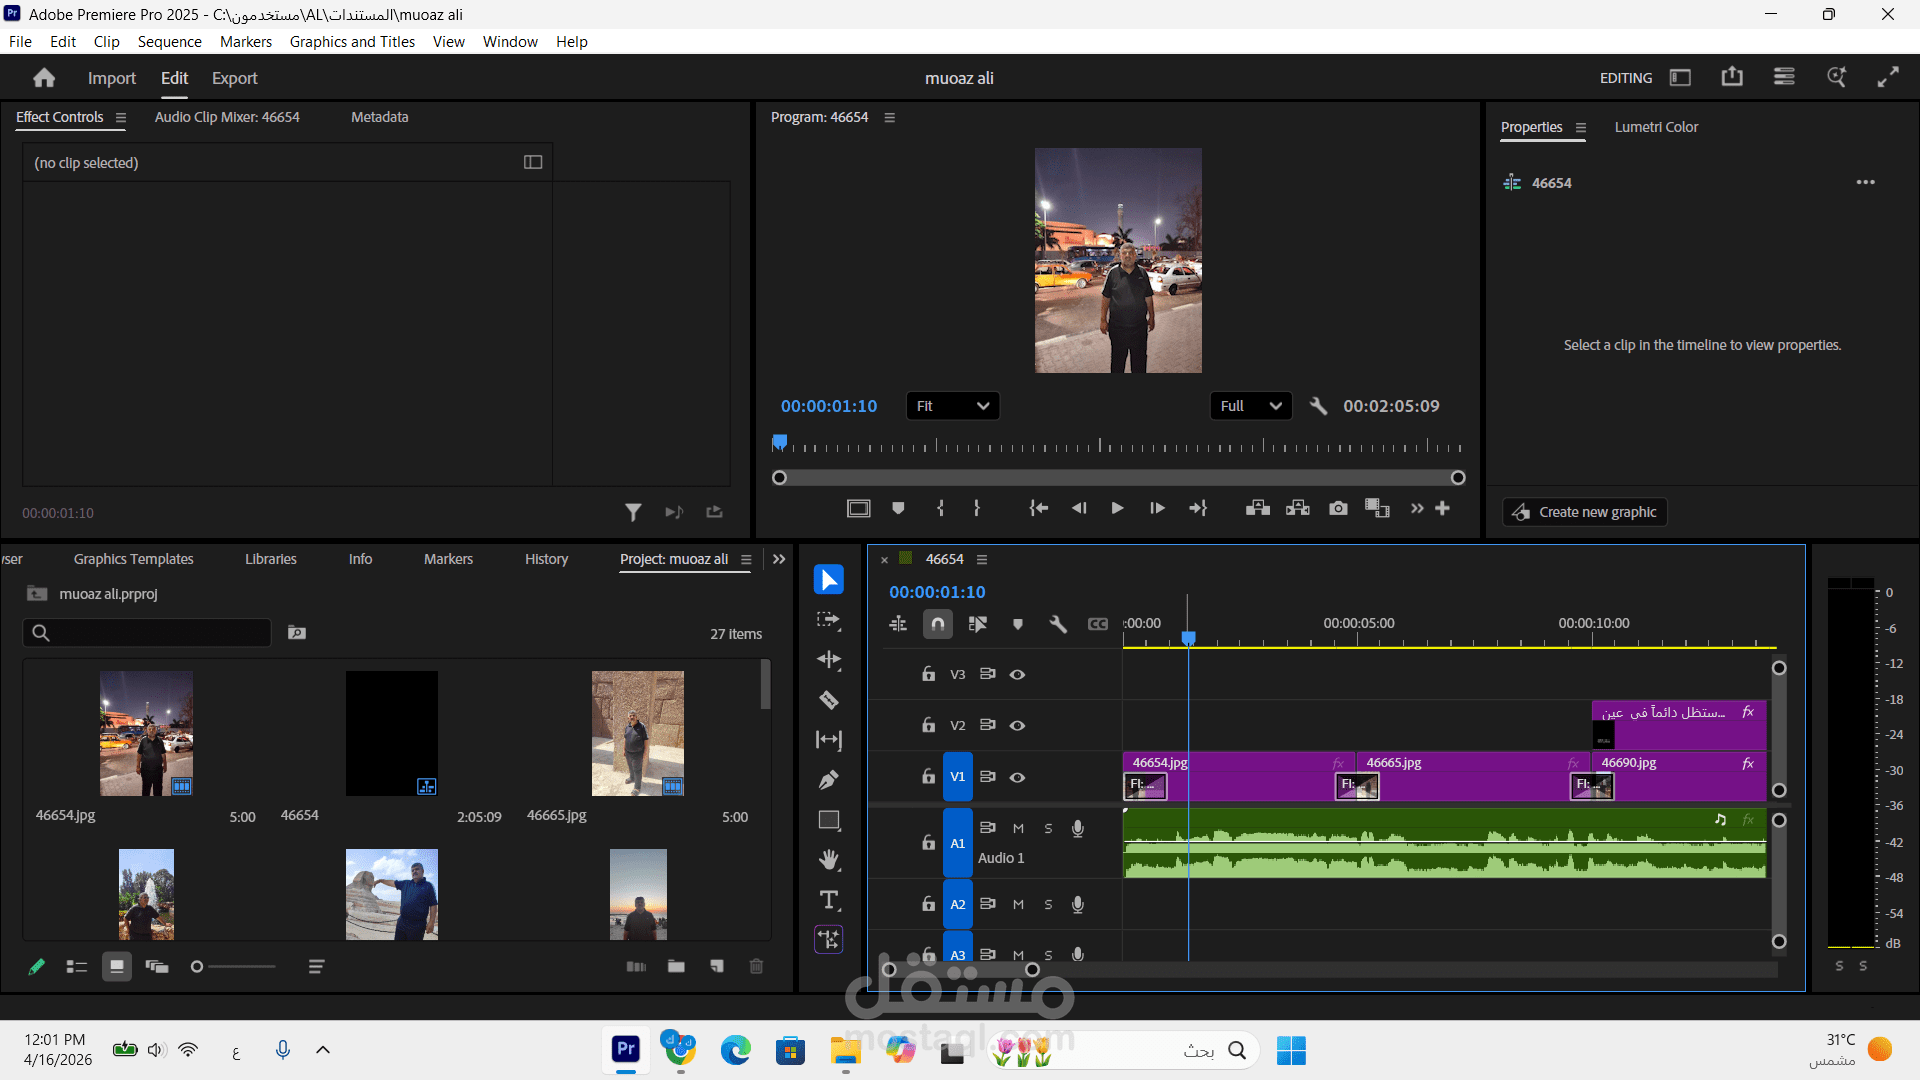Play the sequence in Program monitor
The image size is (1920, 1080).
coord(1117,508)
